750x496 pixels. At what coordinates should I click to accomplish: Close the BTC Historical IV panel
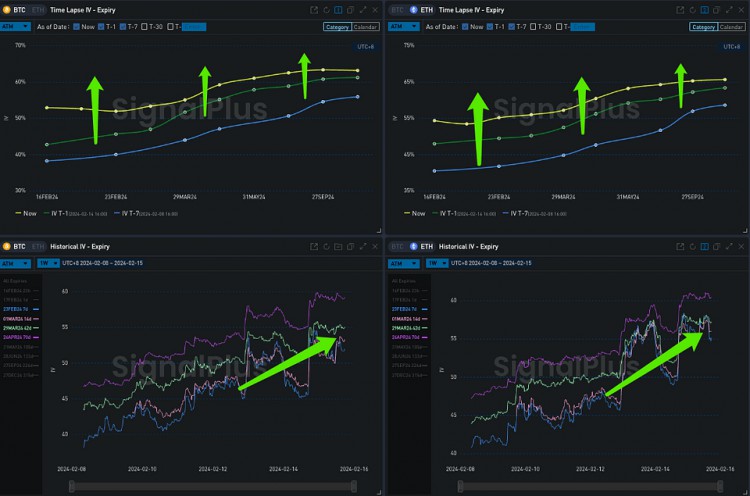point(375,246)
